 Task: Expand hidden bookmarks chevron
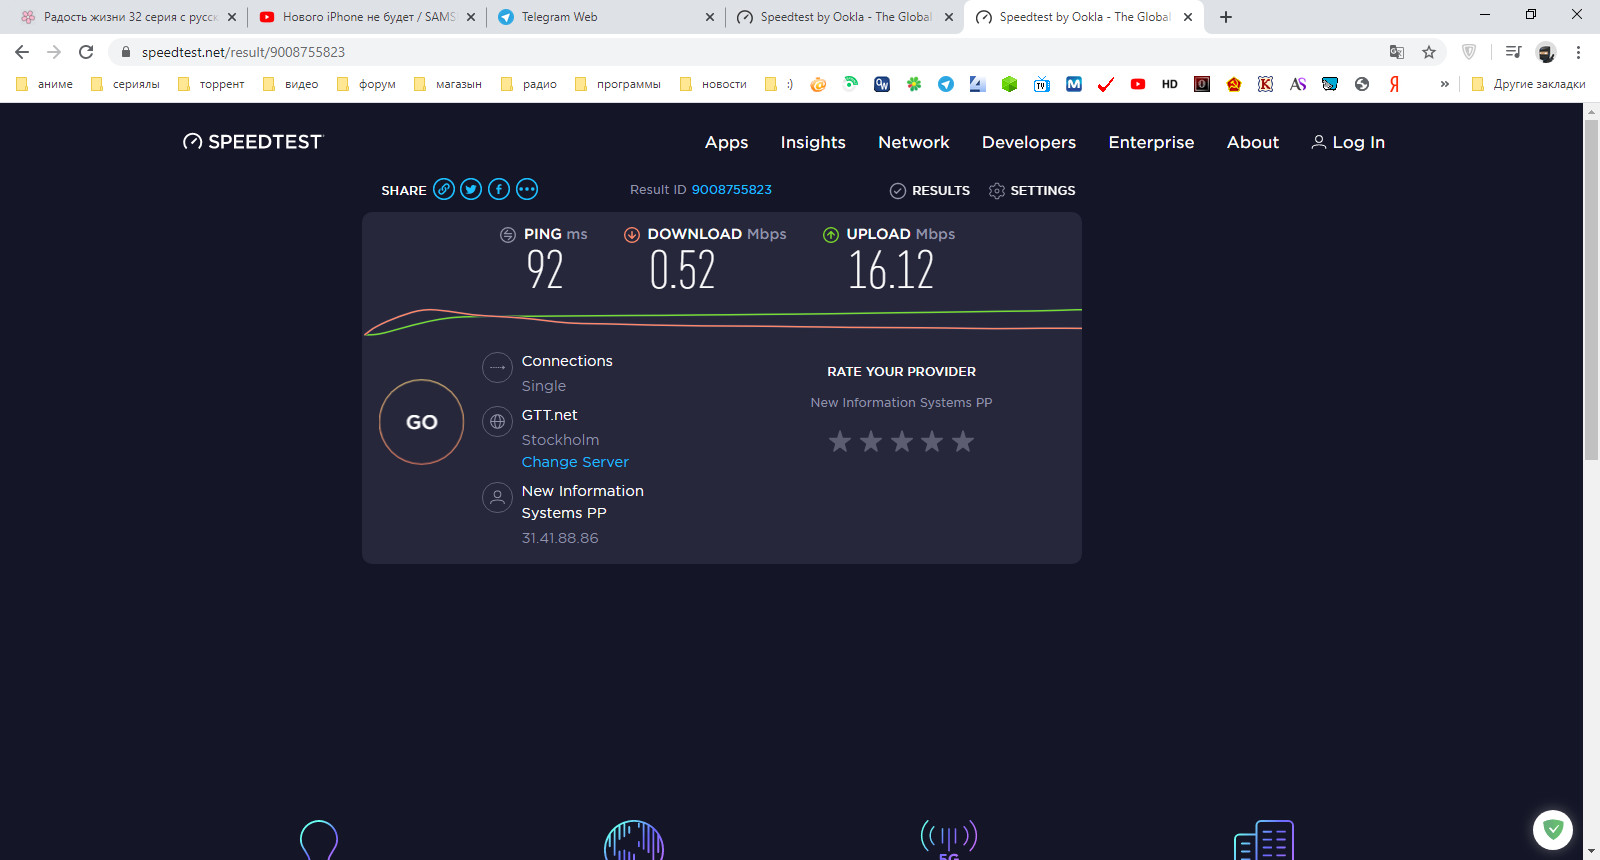(x=1444, y=84)
